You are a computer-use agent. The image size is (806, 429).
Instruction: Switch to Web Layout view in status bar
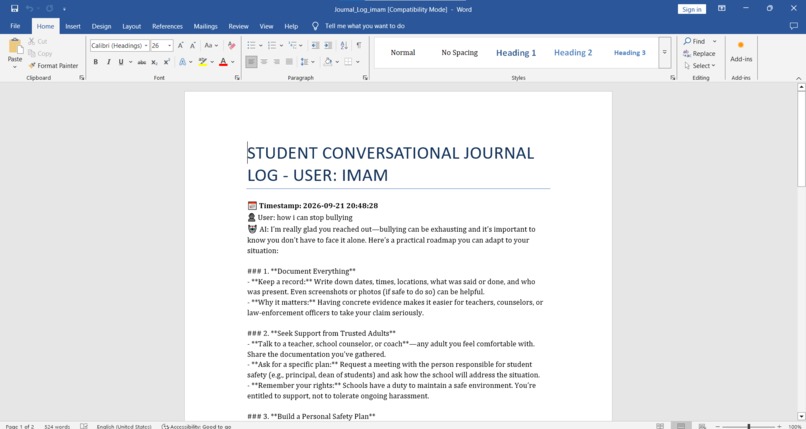coord(702,426)
